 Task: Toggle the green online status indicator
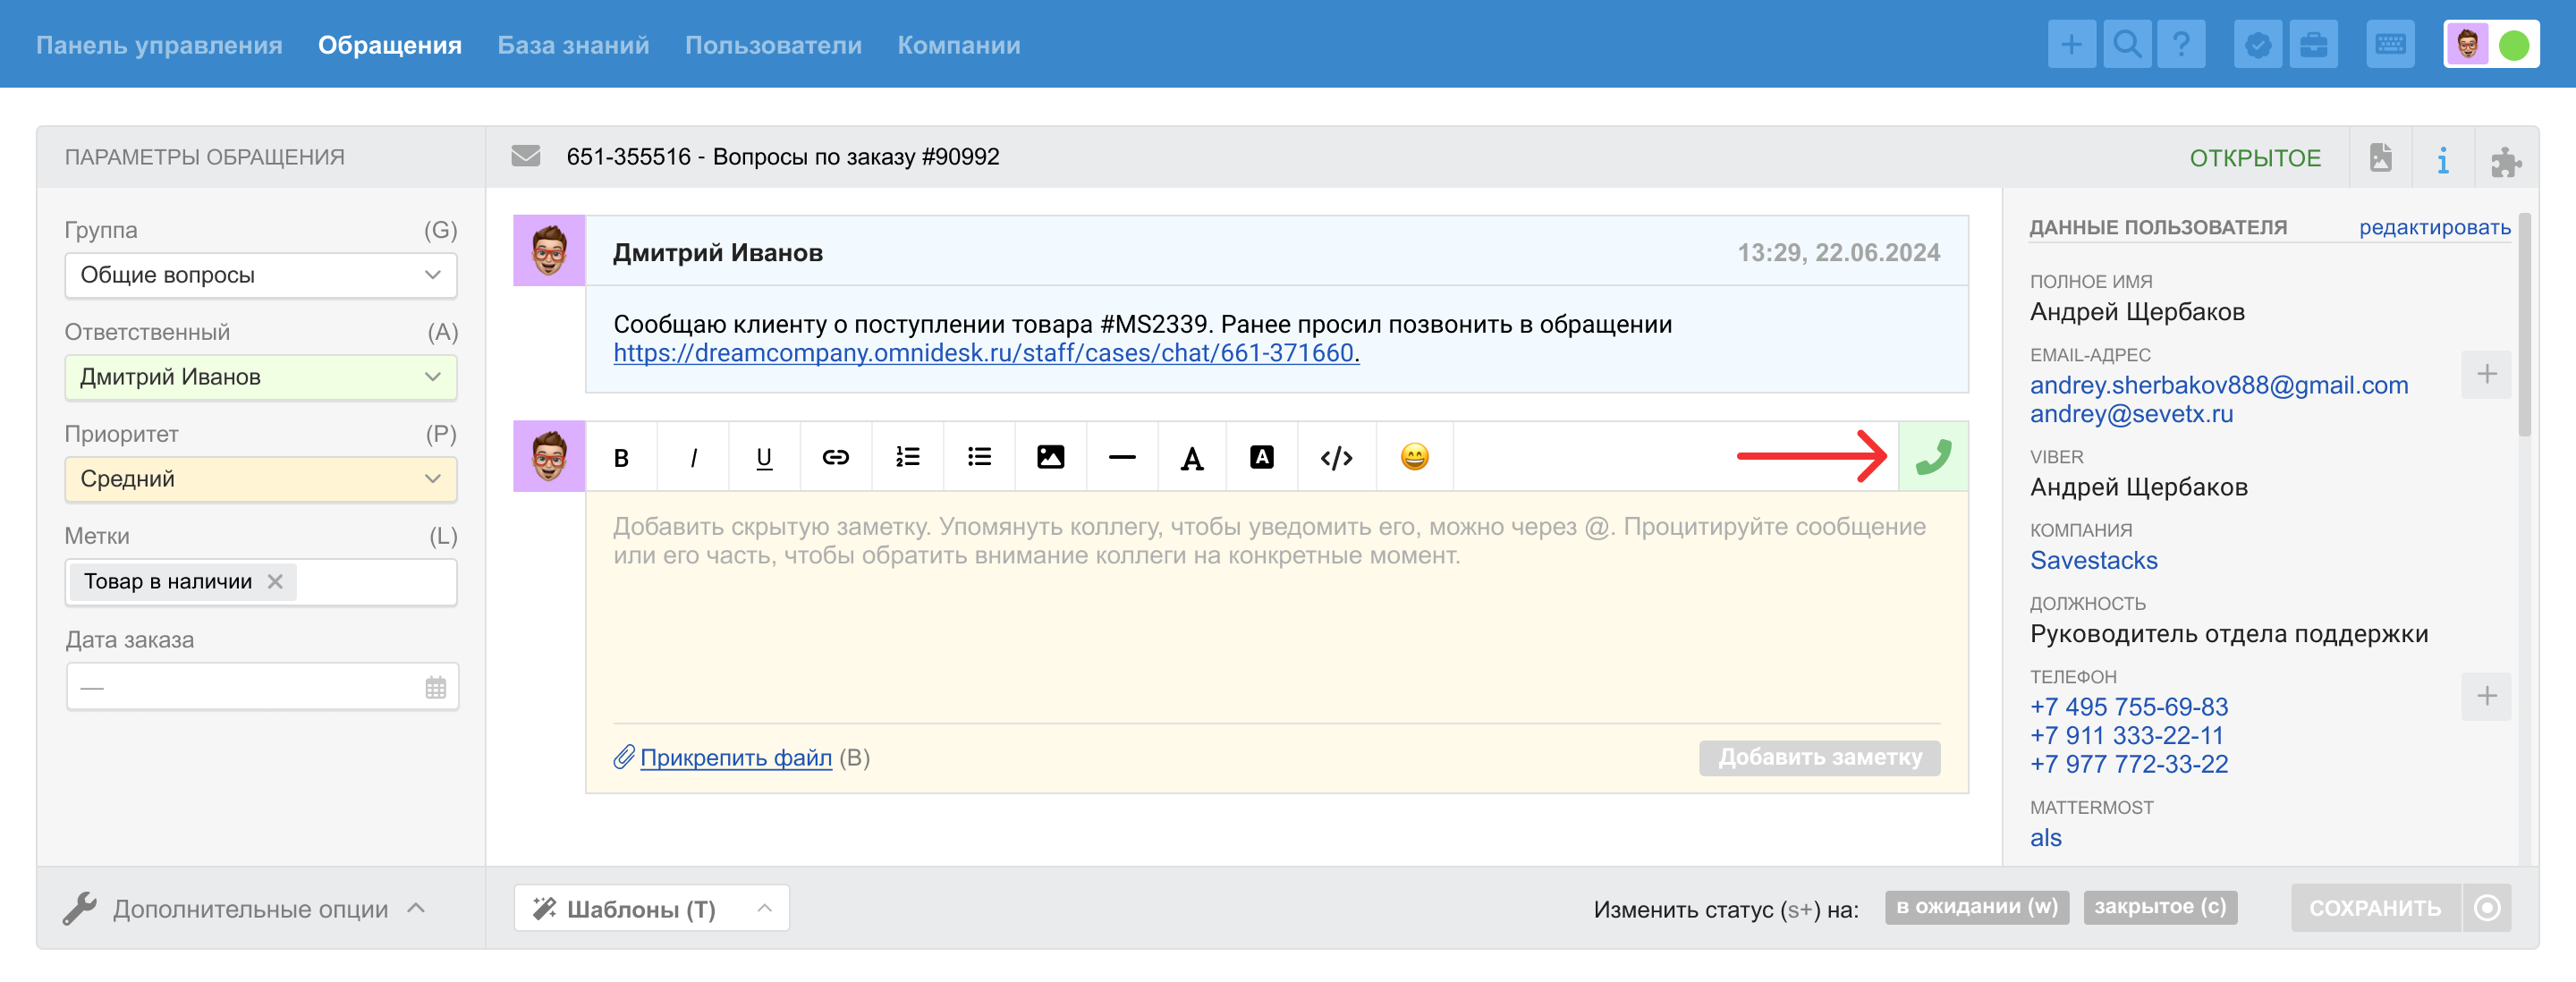tap(2514, 45)
